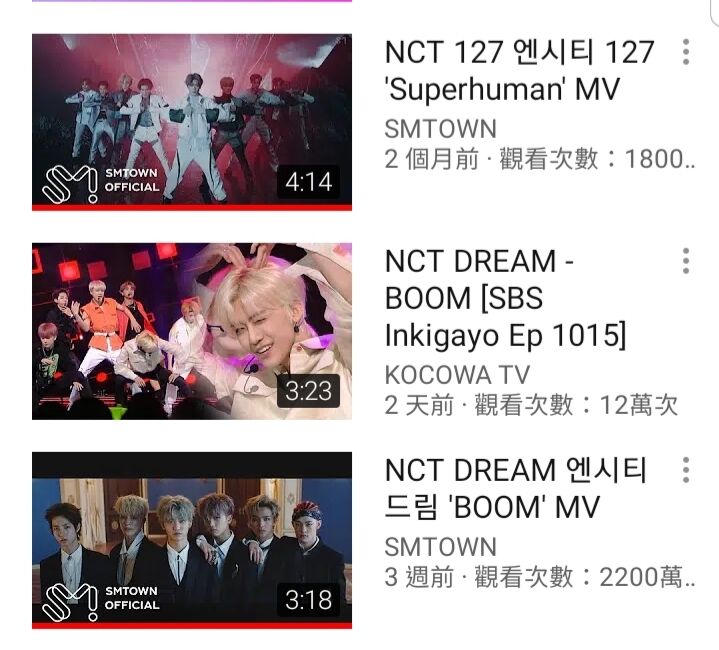Click SMTOWN Official logo on Superhuman thumbnail

point(101,184)
